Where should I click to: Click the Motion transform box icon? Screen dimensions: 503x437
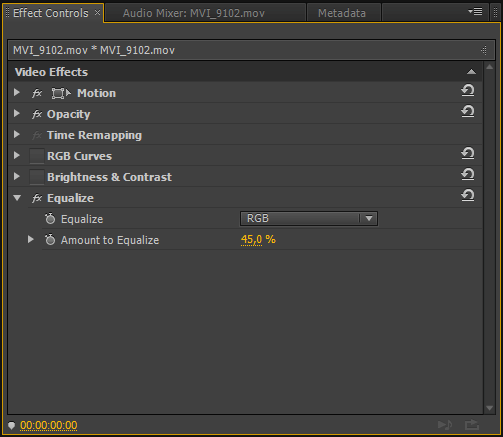coord(61,93)
